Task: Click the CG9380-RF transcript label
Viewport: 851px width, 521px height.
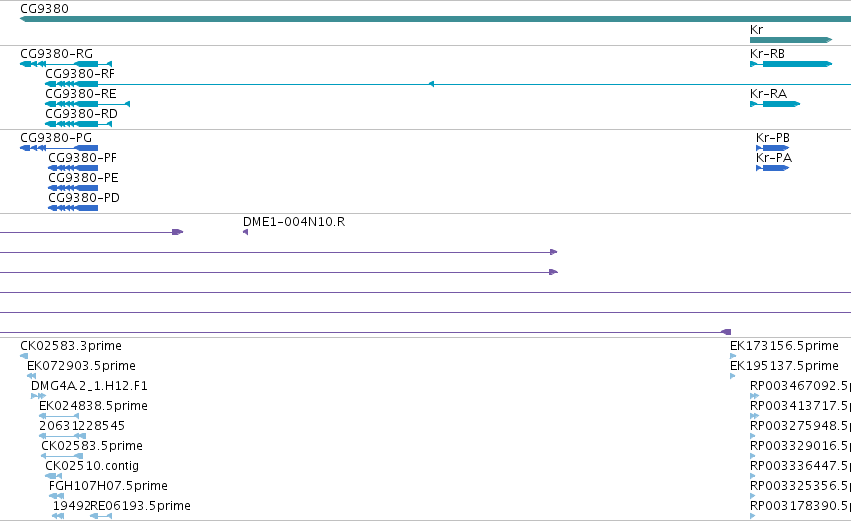Action: (x=80, y=74)
